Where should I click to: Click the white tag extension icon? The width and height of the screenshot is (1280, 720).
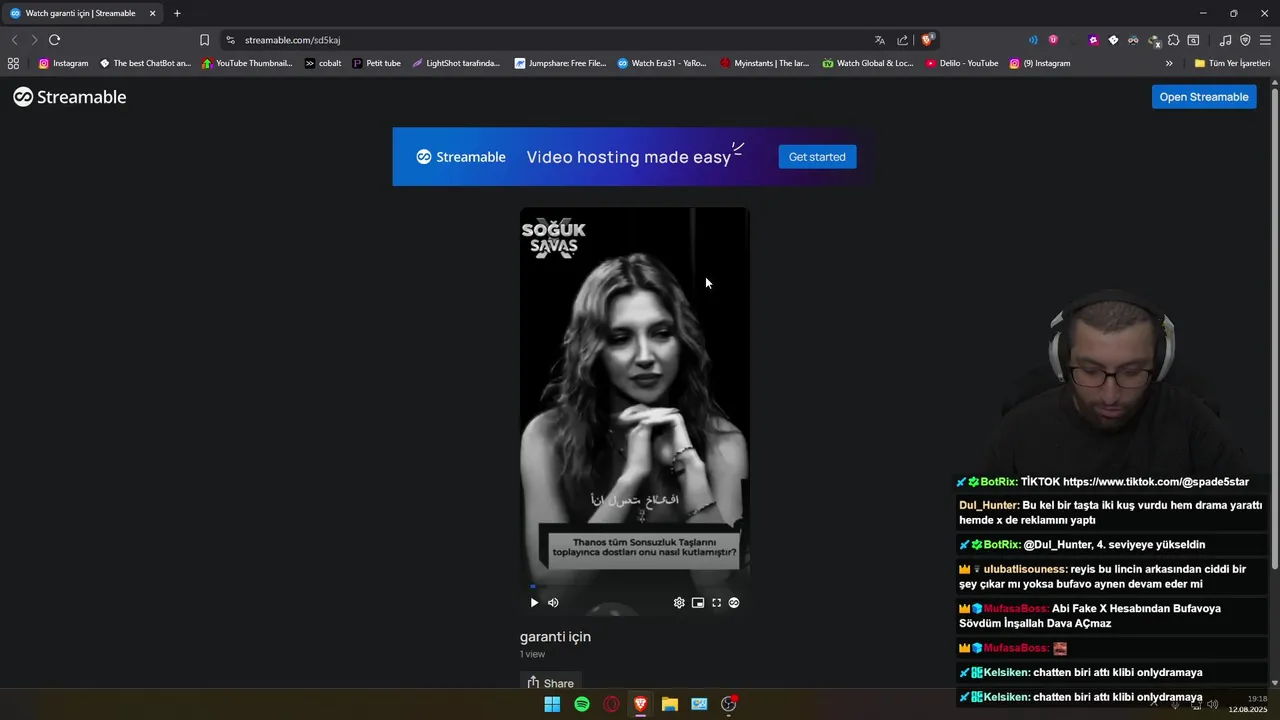click(x=1113, y=40)
